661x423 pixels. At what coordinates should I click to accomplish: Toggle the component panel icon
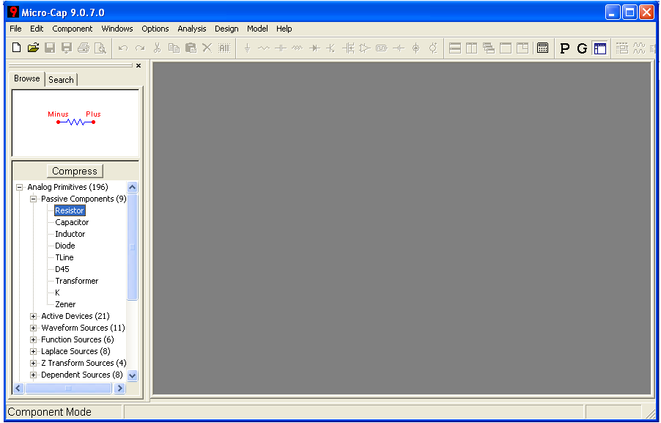pos(600,48)
